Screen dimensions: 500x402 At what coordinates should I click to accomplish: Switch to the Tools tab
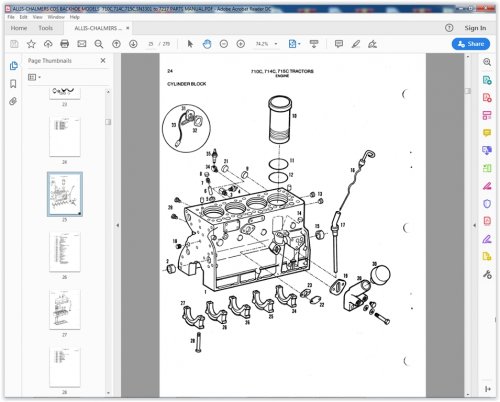[x=45, y=28]
